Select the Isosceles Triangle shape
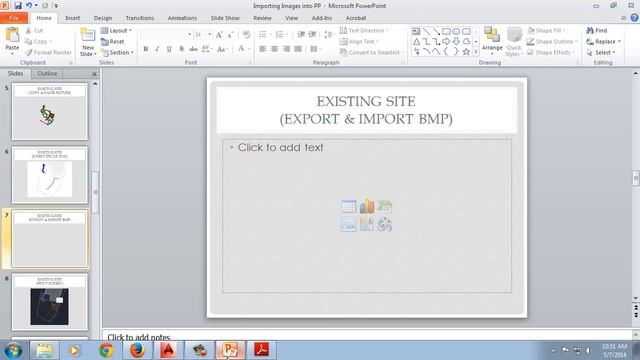This screenshot has height=360, width=640. (x=416, y=42)
